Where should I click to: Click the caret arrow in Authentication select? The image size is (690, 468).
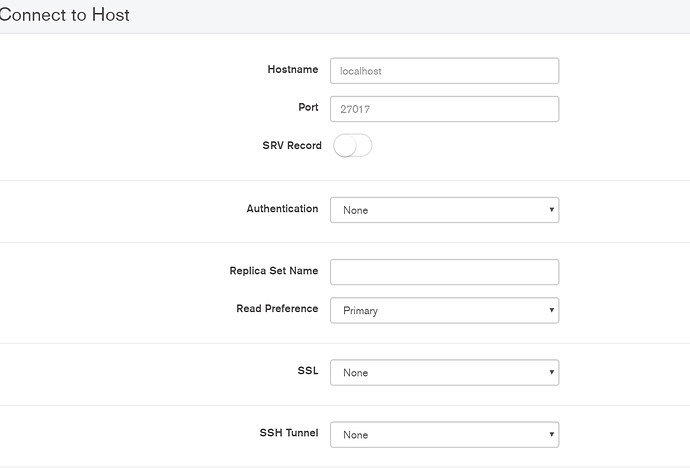tap(551, 210)
